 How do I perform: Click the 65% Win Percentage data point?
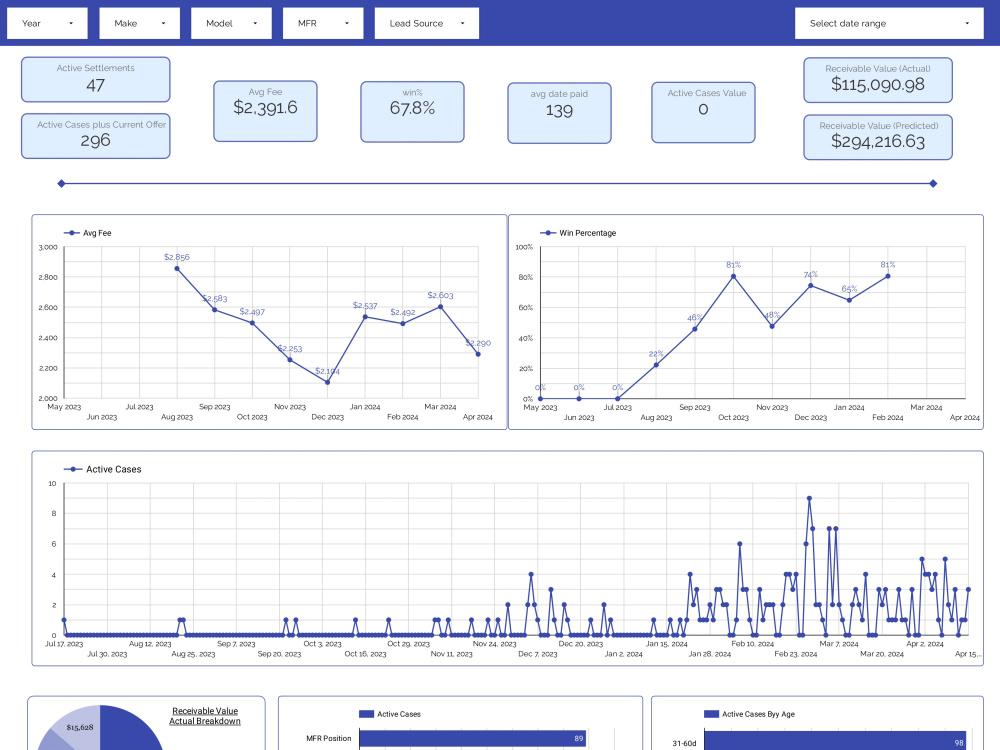[x=849, y=300]
